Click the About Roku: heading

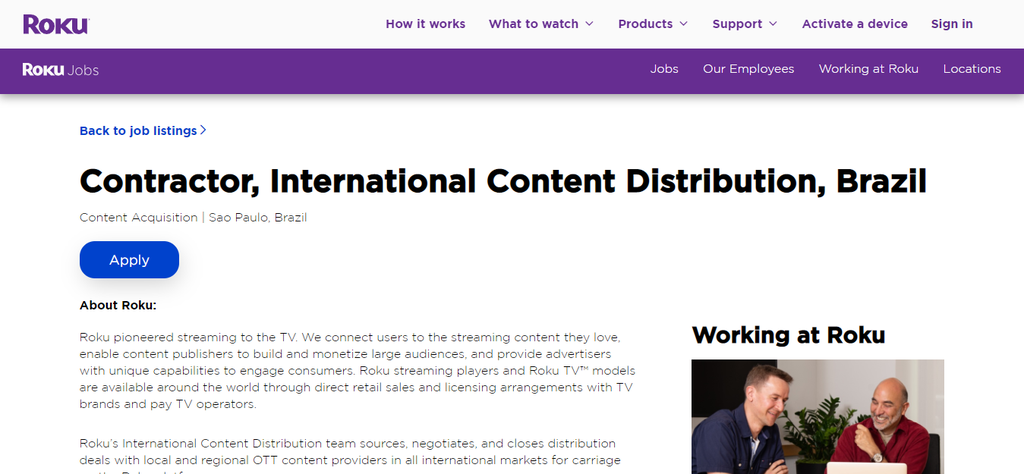[118, 305]
